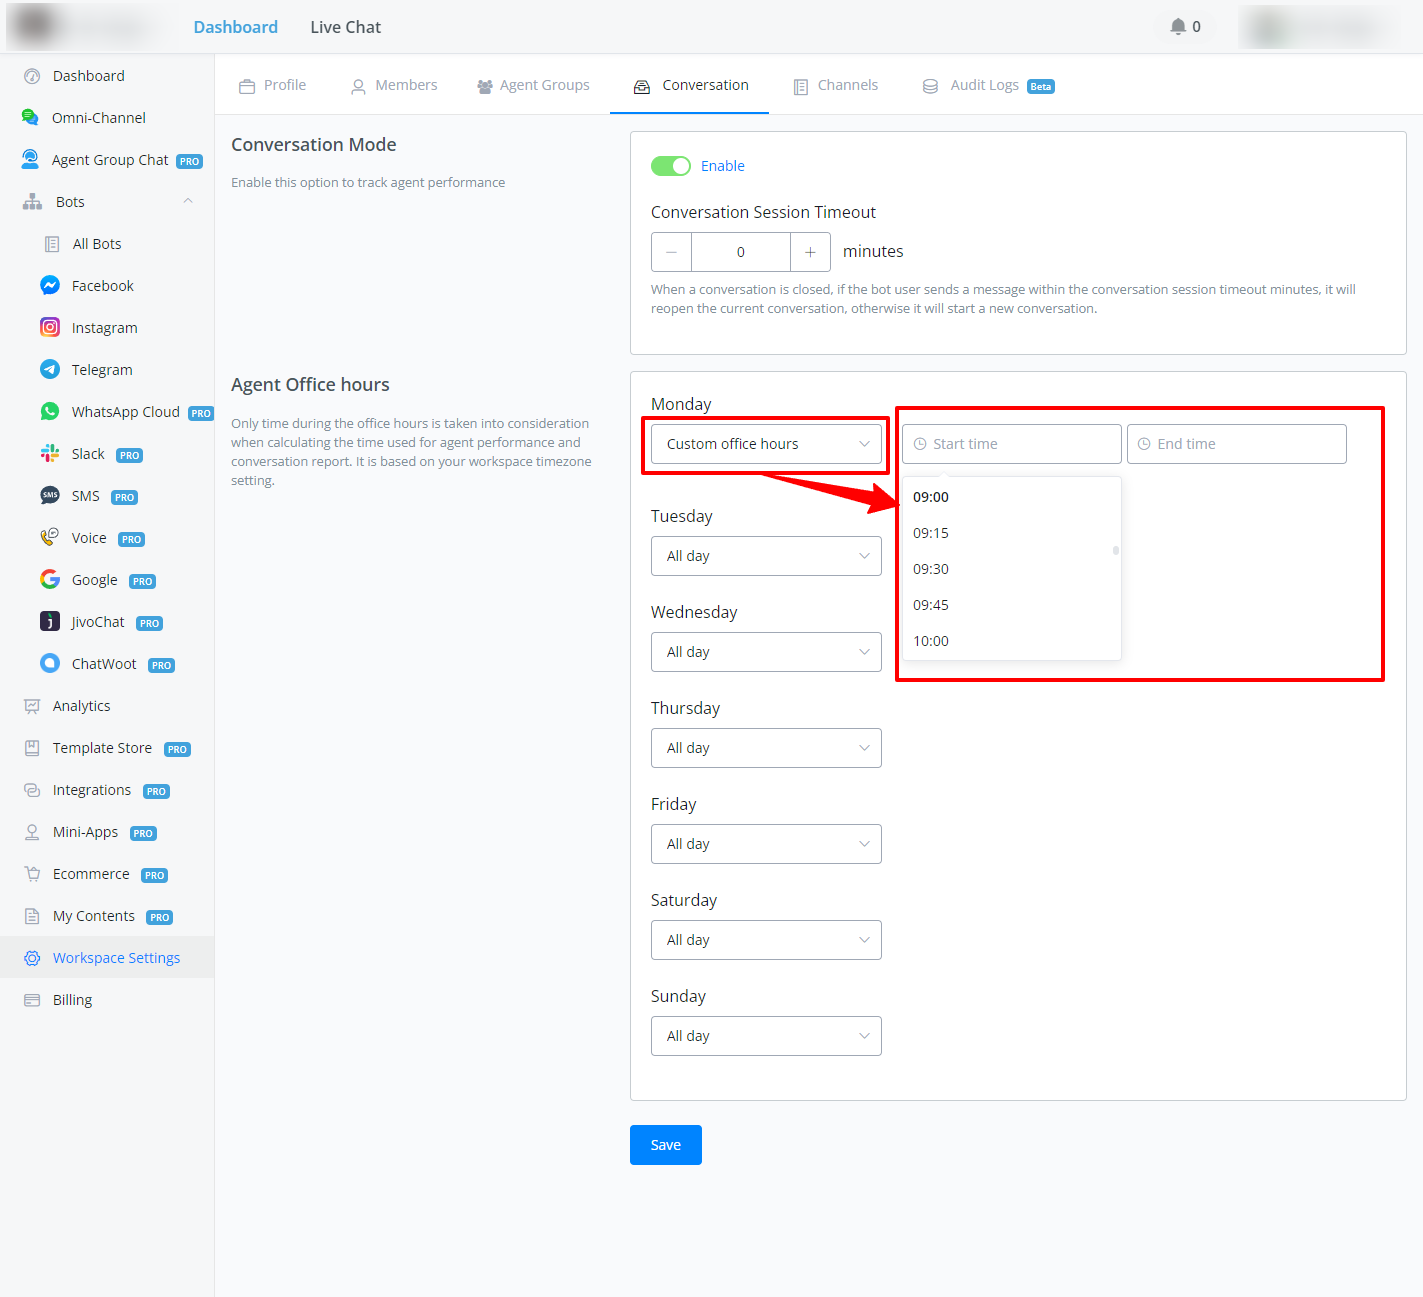The width and height of the screenshot is (1423, 1297).
Task: Click the time list scrollbar thumb
Action: tap(1116, 550)
